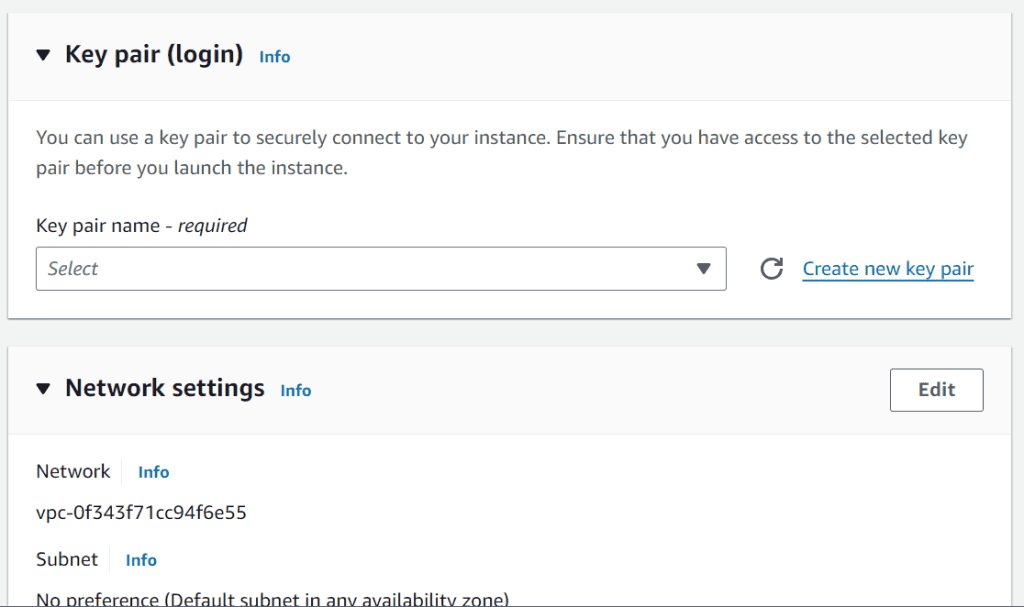Image resolution: width=1024 pixels, height=607 pixels.
Task: Open Info for the Subnet field
Action: pos(140,560)
